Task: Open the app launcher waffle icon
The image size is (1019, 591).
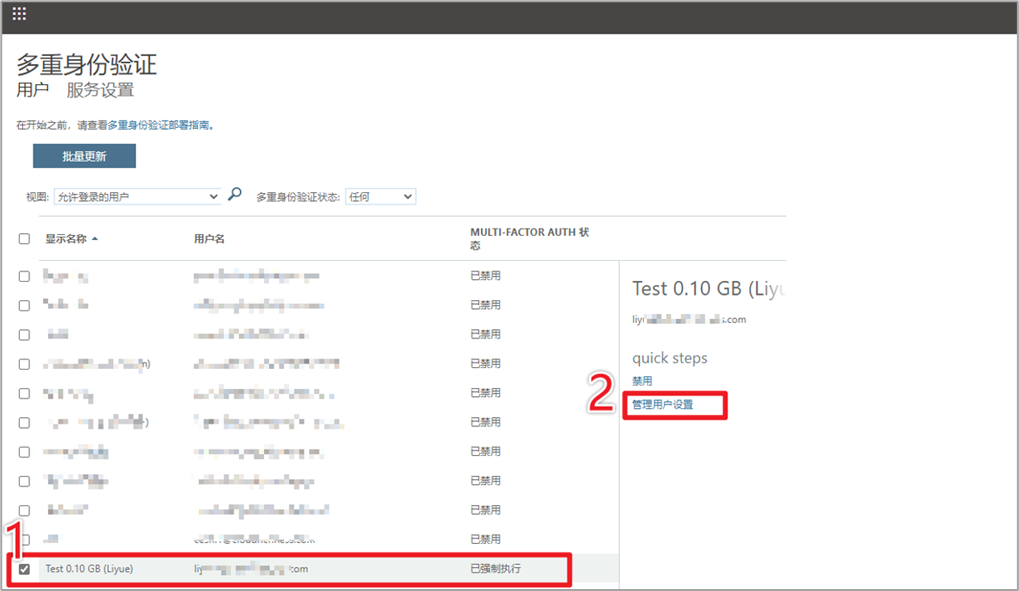Action: tap(19, 15)
